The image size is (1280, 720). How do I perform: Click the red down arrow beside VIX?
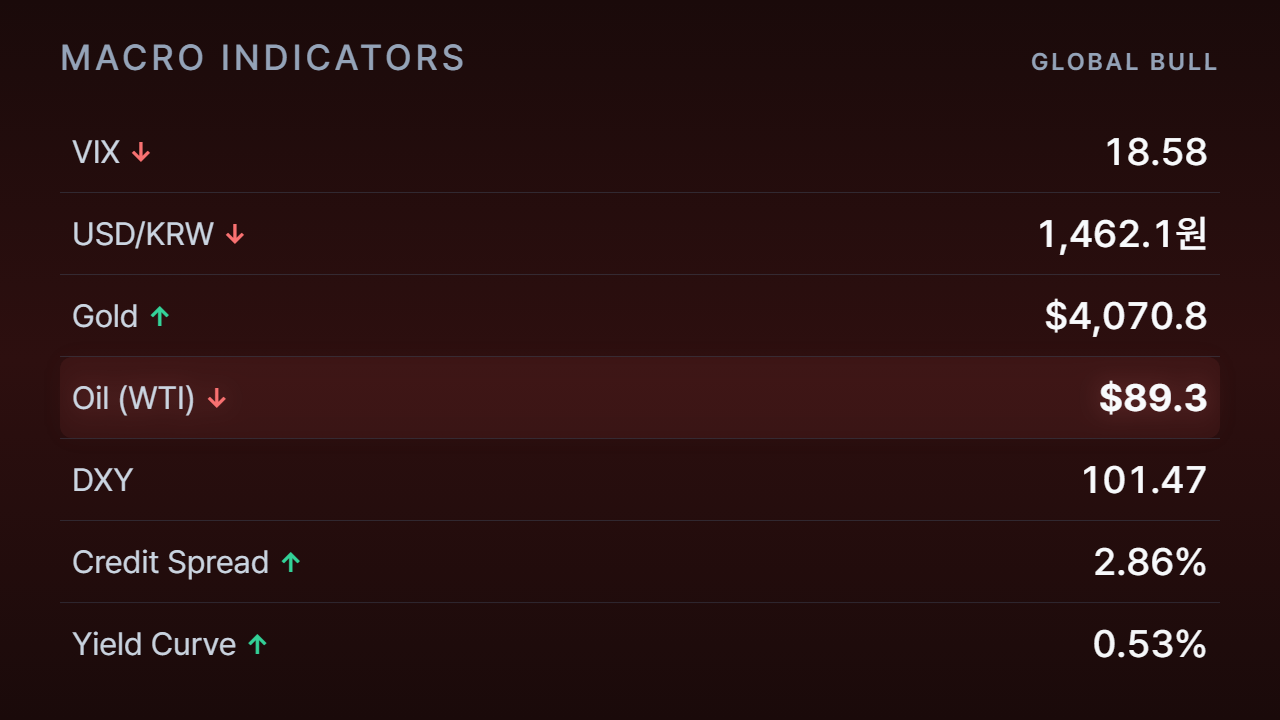tap(141, 152)
